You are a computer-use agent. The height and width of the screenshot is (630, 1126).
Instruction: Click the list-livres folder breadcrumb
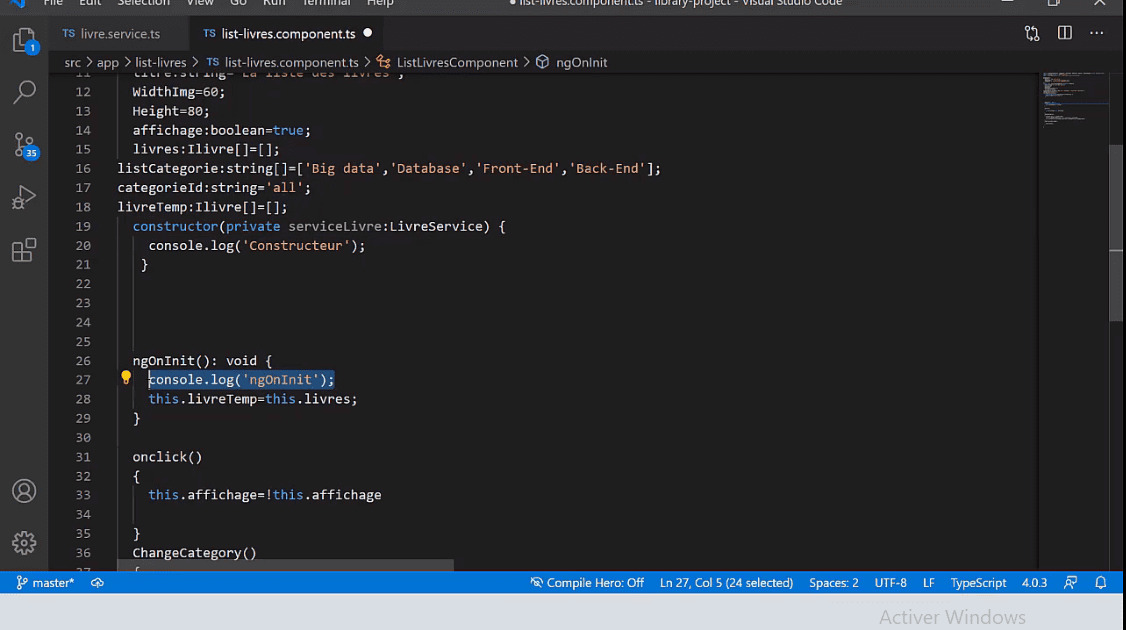161,62
